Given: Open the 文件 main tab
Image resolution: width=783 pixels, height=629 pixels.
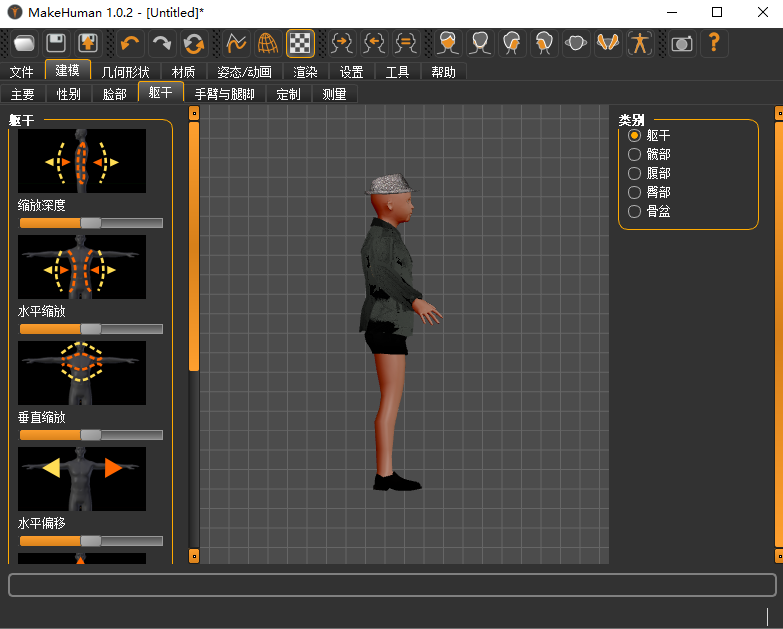Looking at the screenshot, I should tap(22, 72).
